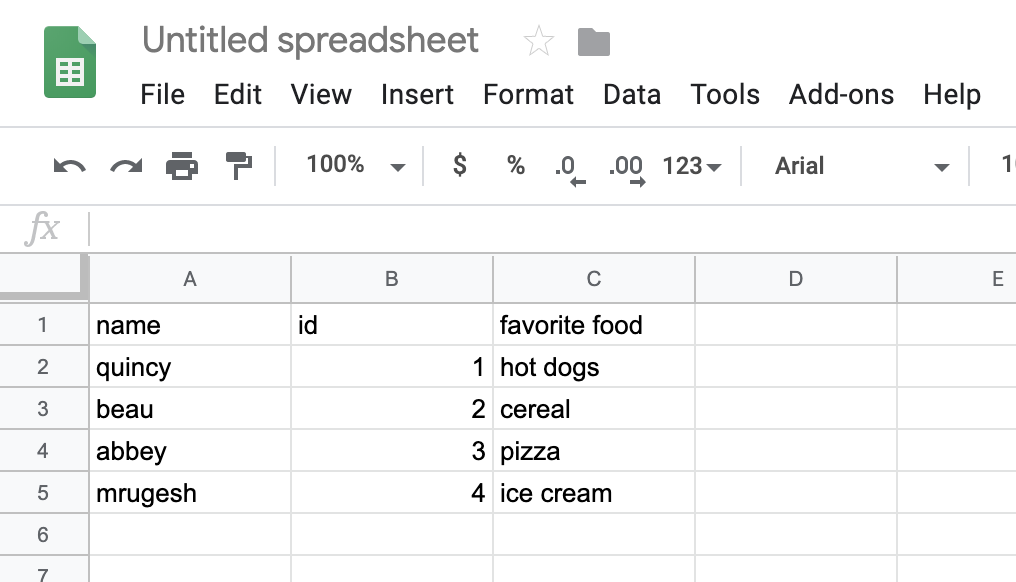Select the paint format tool
Image resolution: width=1016 pixels, height=582 pixels.
(x=239, y=166)
